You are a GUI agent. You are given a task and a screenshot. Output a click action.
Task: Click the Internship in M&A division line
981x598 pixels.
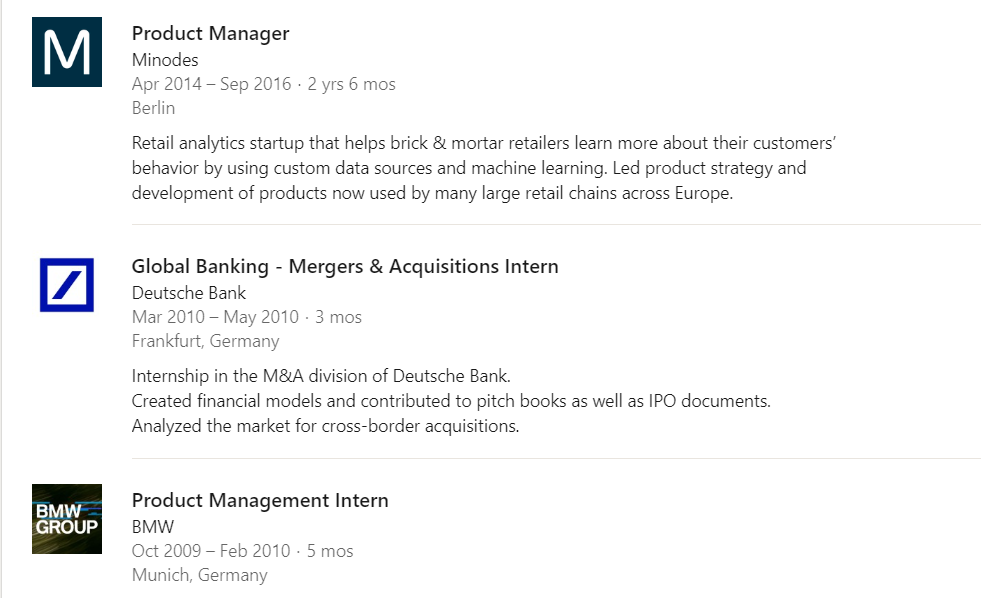320,377
